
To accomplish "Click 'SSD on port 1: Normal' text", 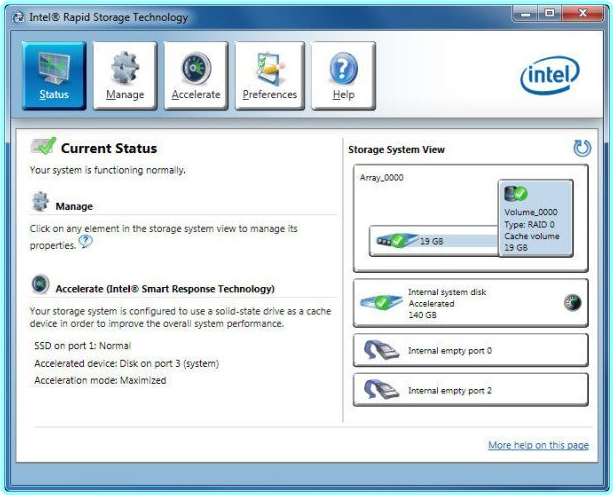I will 82,346.
